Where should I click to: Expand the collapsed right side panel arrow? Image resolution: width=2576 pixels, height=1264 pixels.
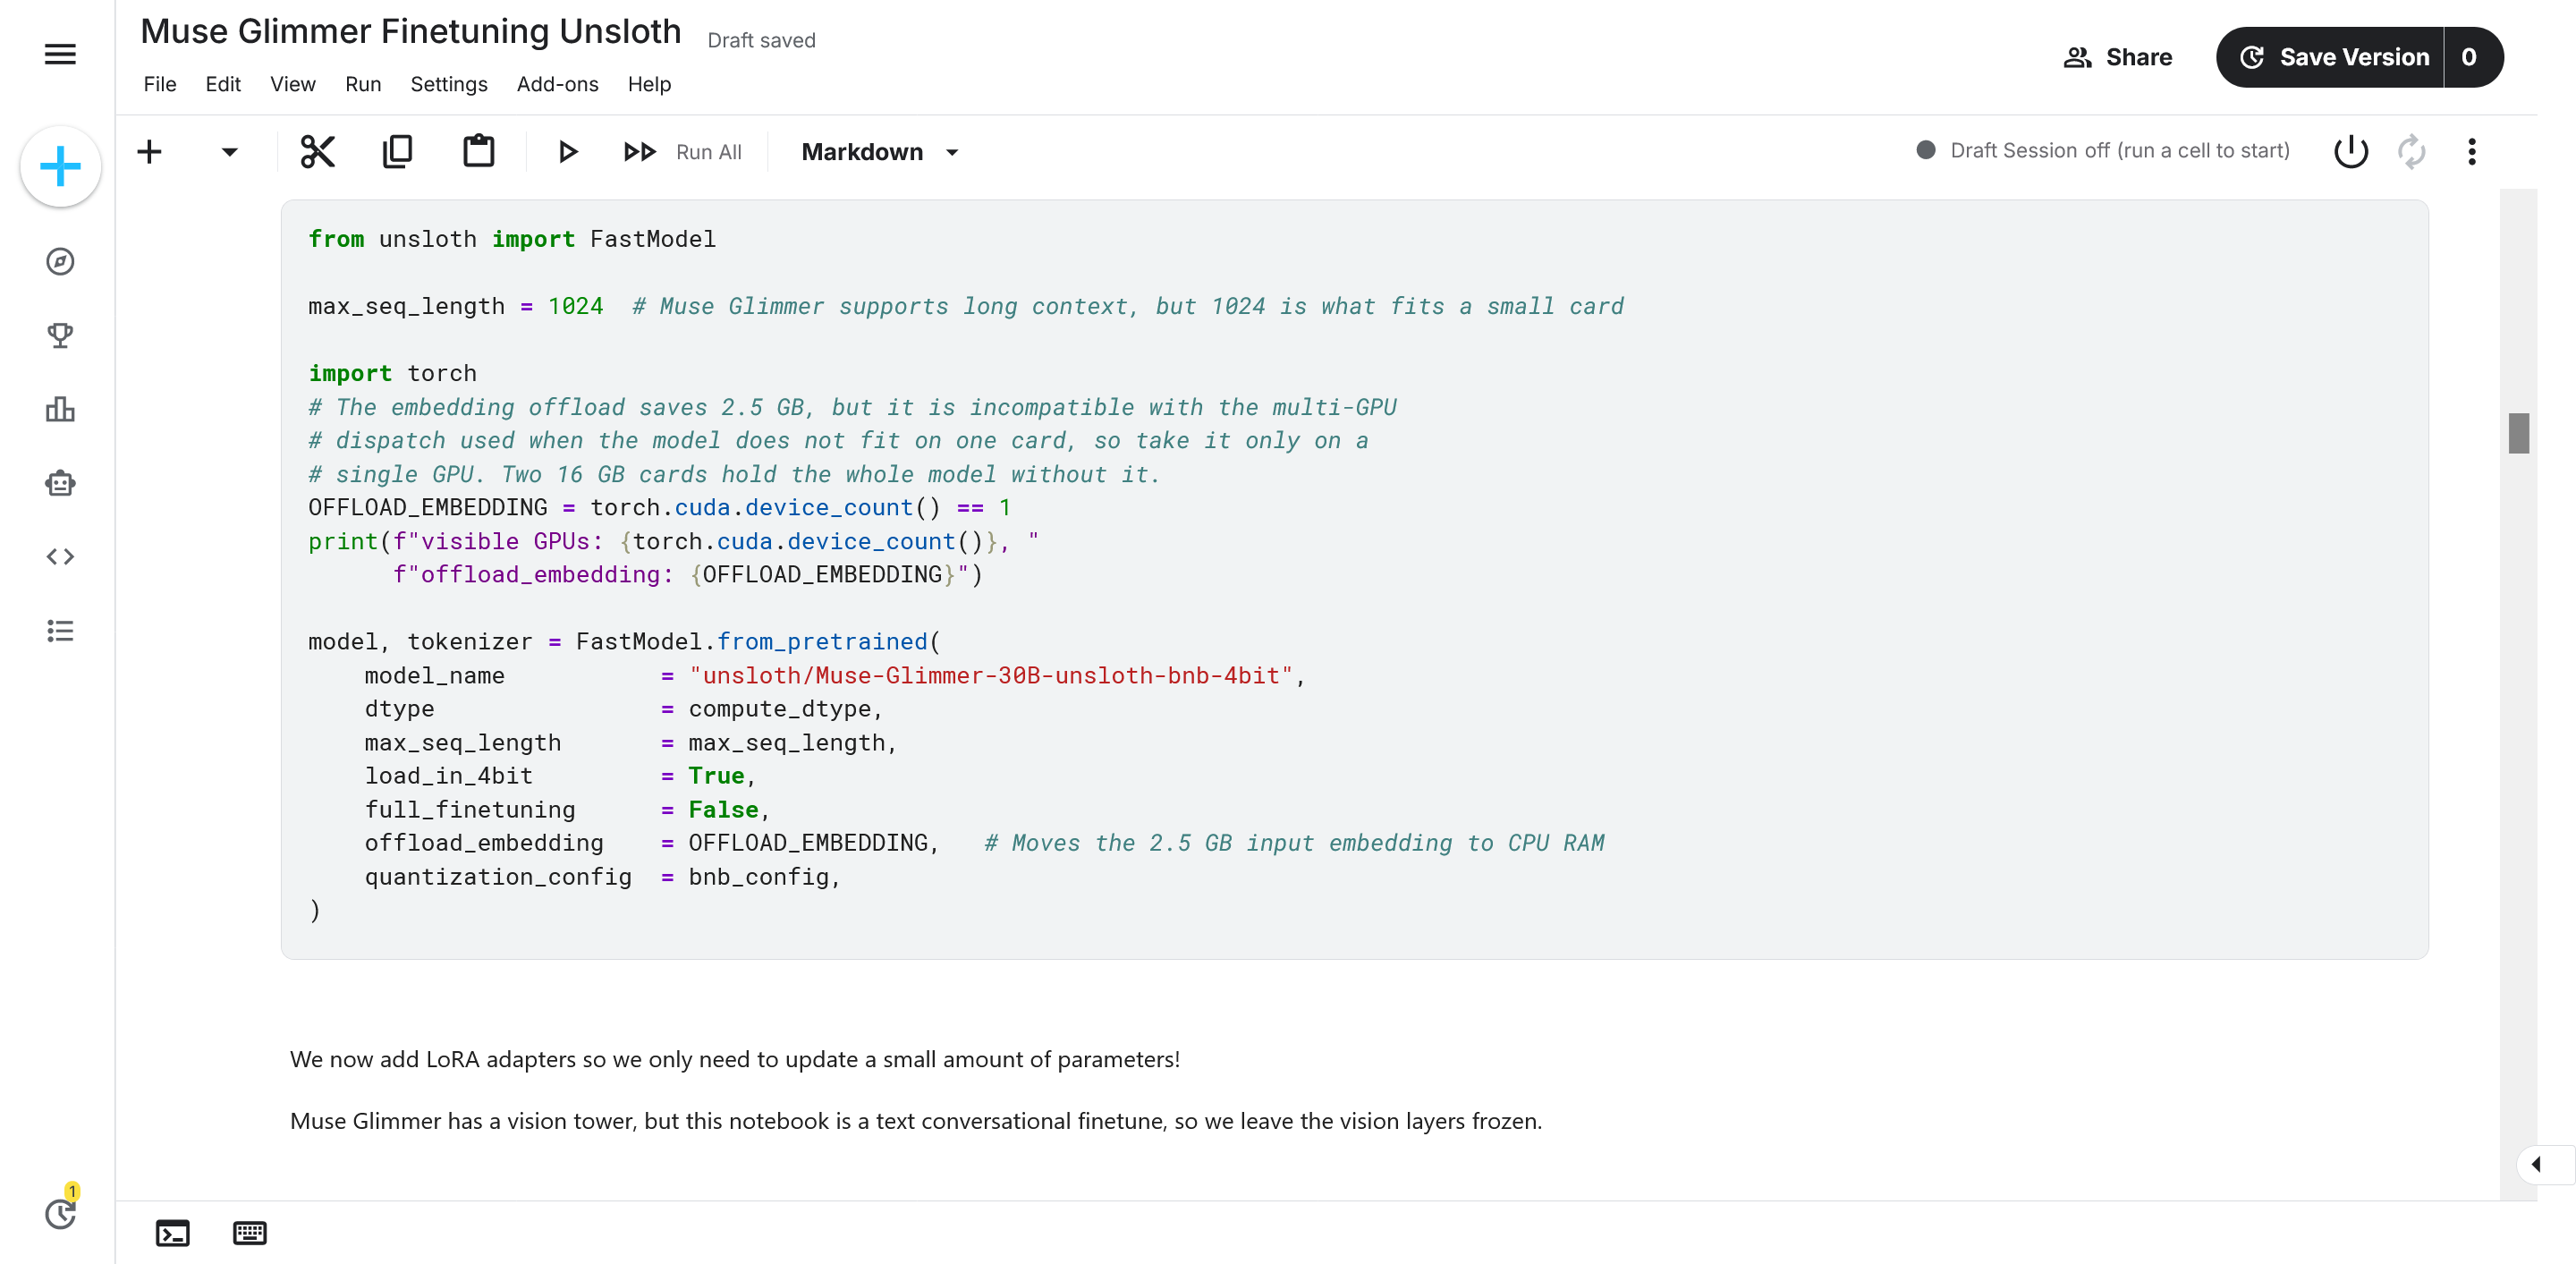(x=2538, y=1164)
